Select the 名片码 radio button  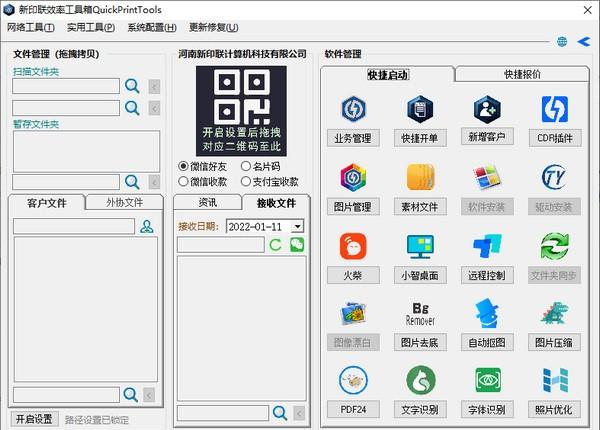246,166
